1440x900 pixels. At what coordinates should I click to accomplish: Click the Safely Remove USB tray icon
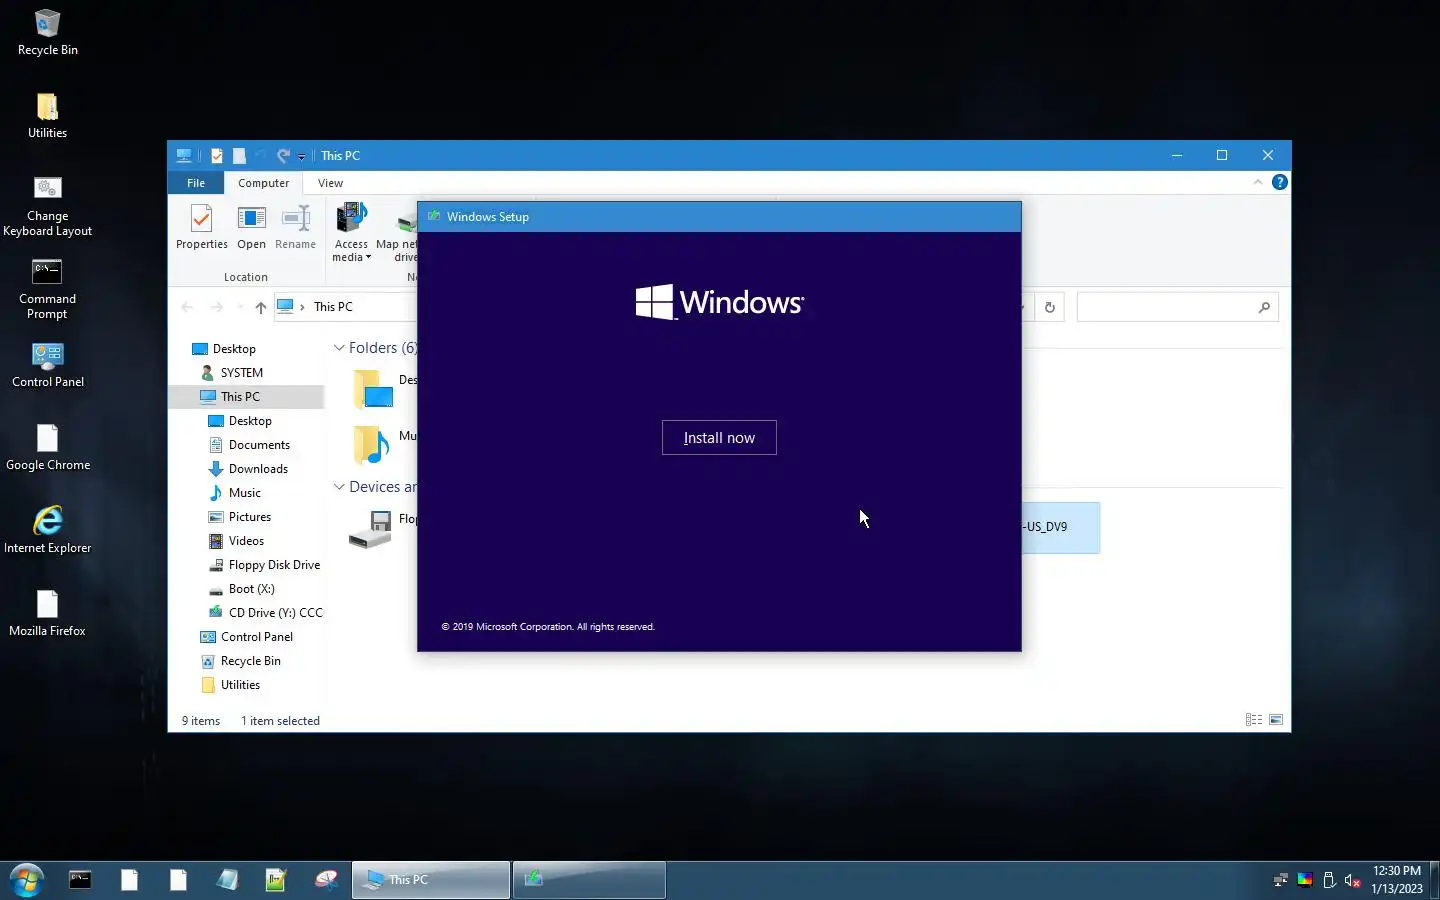[x=1329, y=880]
